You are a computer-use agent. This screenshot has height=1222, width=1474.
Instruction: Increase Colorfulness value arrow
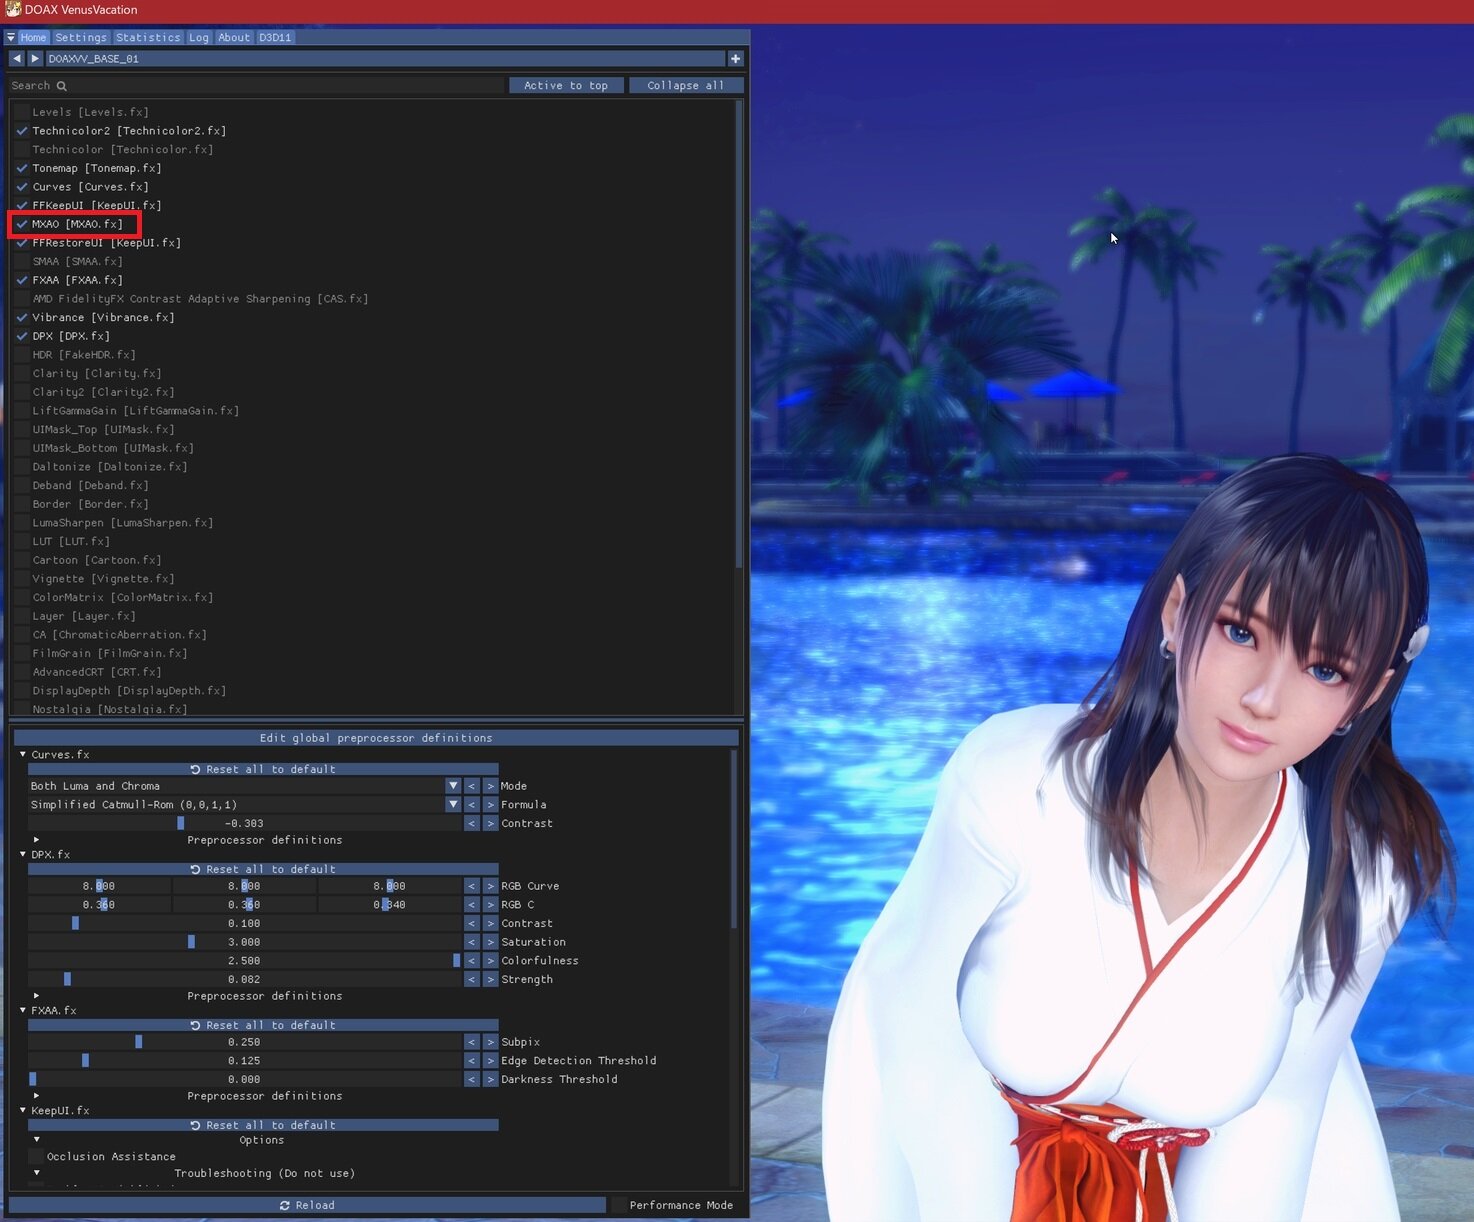point(490,961)
